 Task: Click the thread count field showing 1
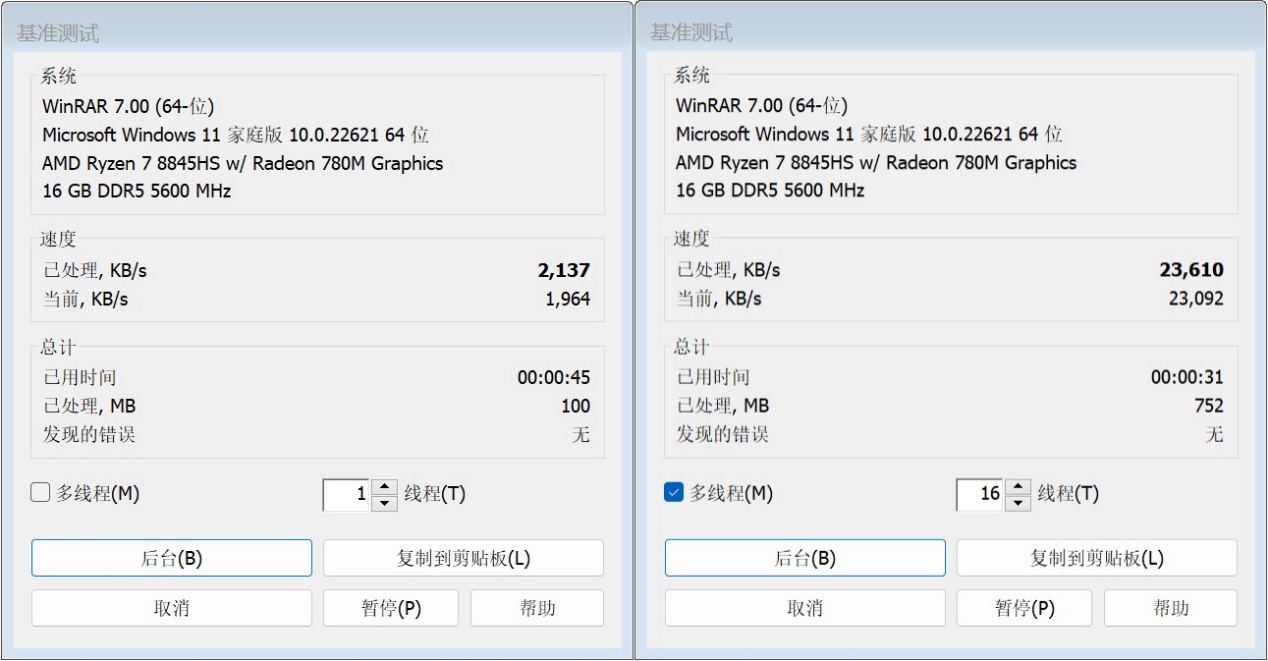click(347, 494)
